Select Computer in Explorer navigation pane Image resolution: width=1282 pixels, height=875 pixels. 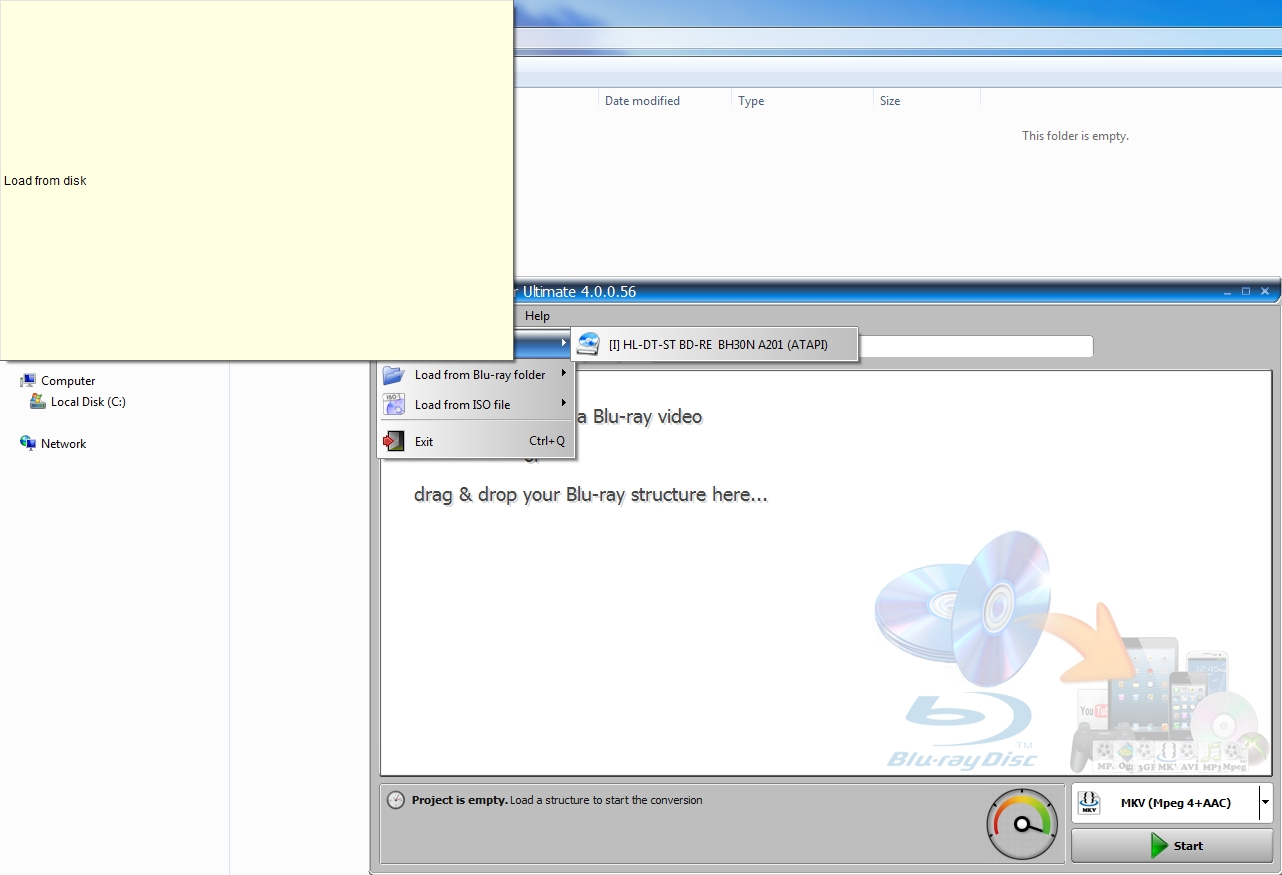pos(68,381)
